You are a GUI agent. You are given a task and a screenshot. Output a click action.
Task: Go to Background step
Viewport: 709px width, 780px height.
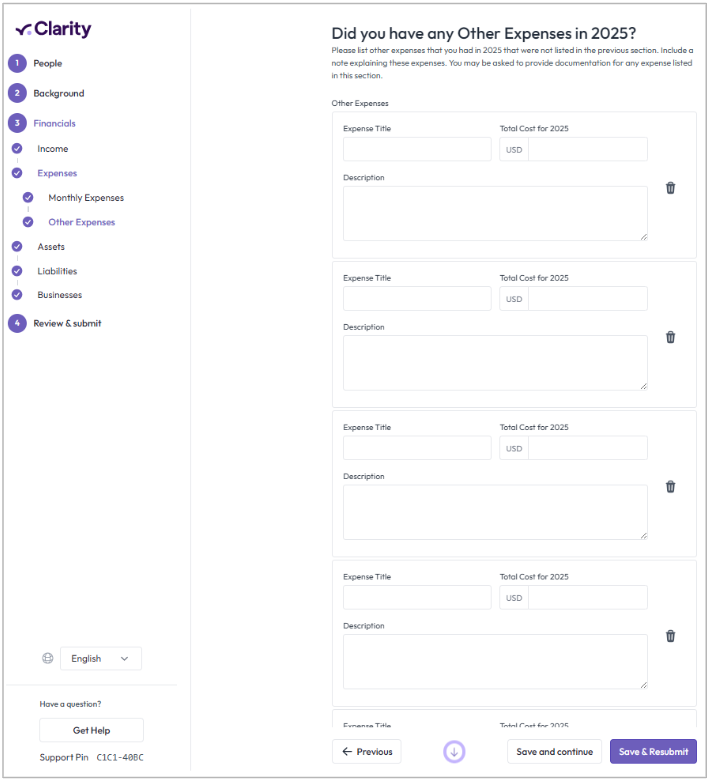58,93
